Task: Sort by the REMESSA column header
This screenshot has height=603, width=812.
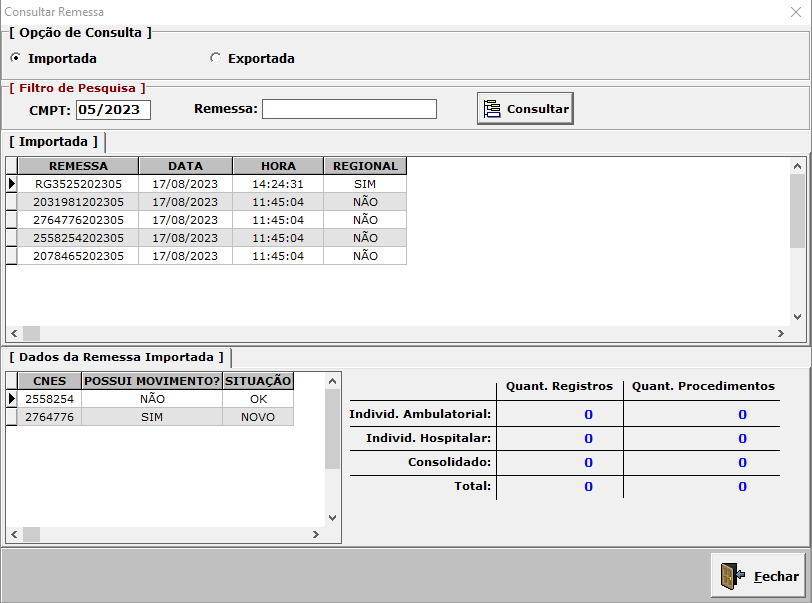Action: click(x=78, y=166)
